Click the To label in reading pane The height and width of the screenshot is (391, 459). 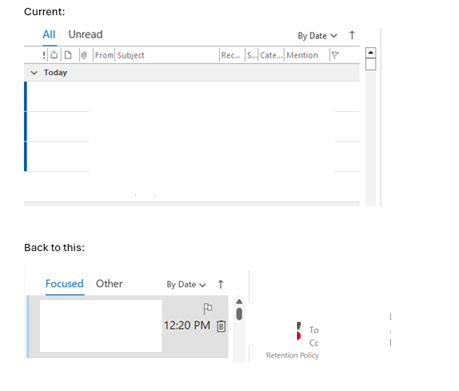314,330
